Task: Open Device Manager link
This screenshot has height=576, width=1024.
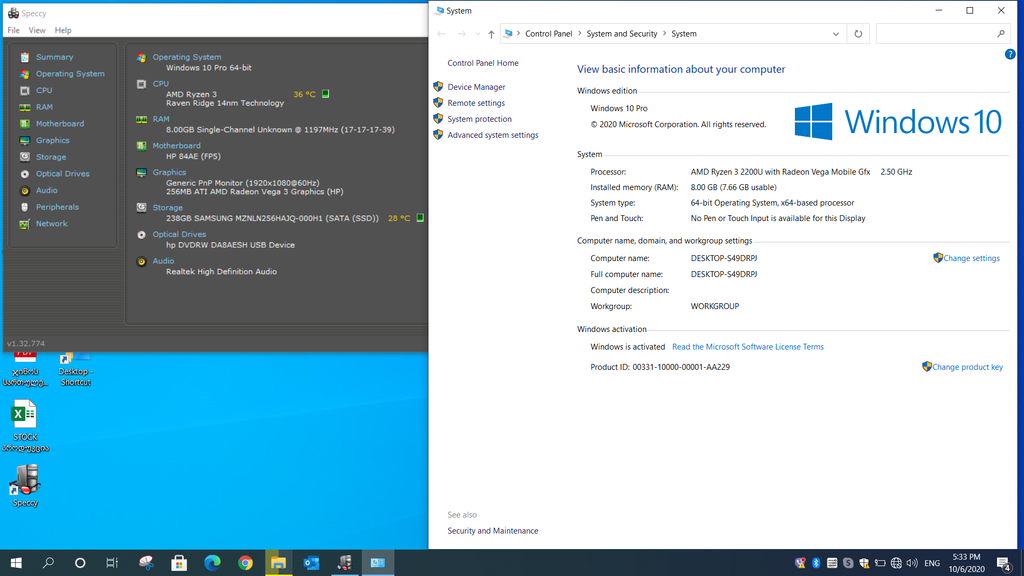Action: pos(476,87)
